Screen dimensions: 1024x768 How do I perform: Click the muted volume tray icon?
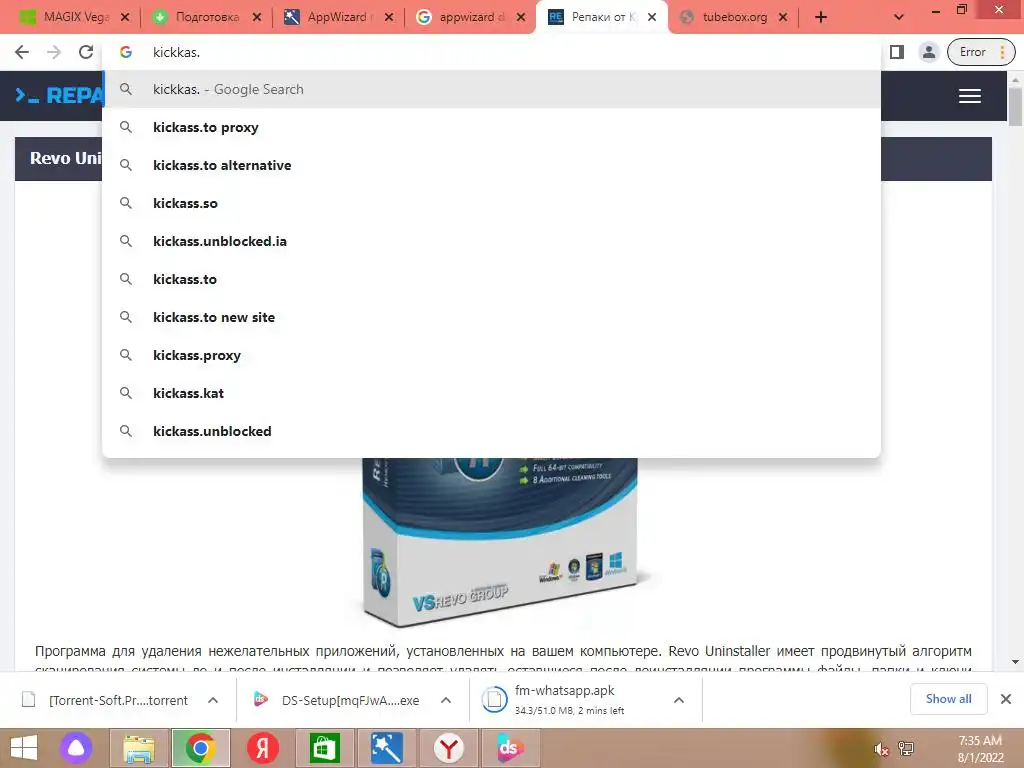[x=881, y=749]
